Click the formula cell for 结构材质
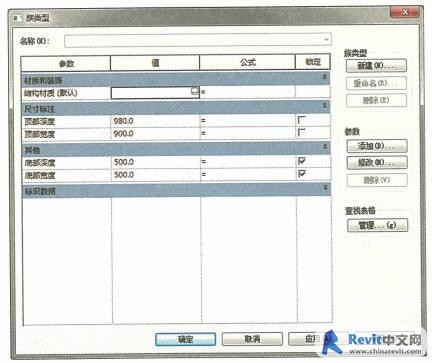The image size is (432, 363). pos(247,92)
